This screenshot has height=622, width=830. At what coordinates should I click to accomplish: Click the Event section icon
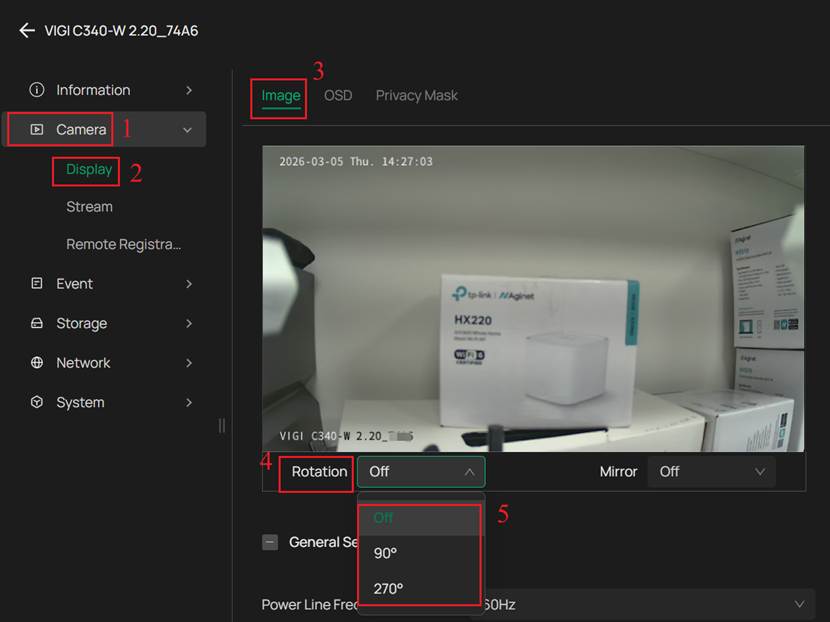tap(36, 283)
